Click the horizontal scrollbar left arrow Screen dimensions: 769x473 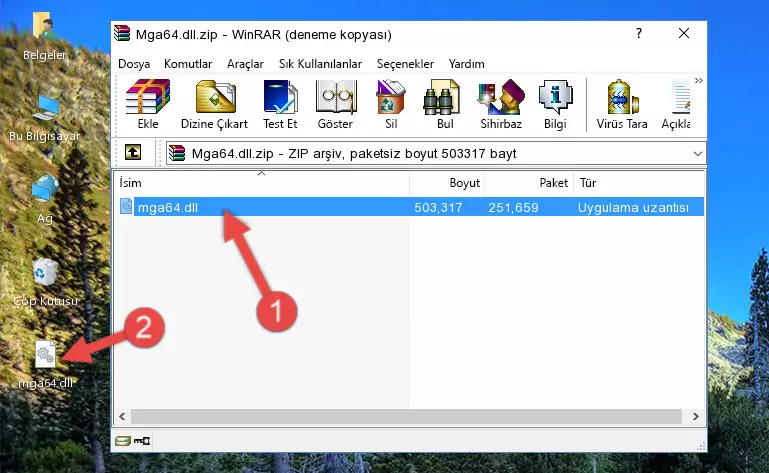point(122,417)
